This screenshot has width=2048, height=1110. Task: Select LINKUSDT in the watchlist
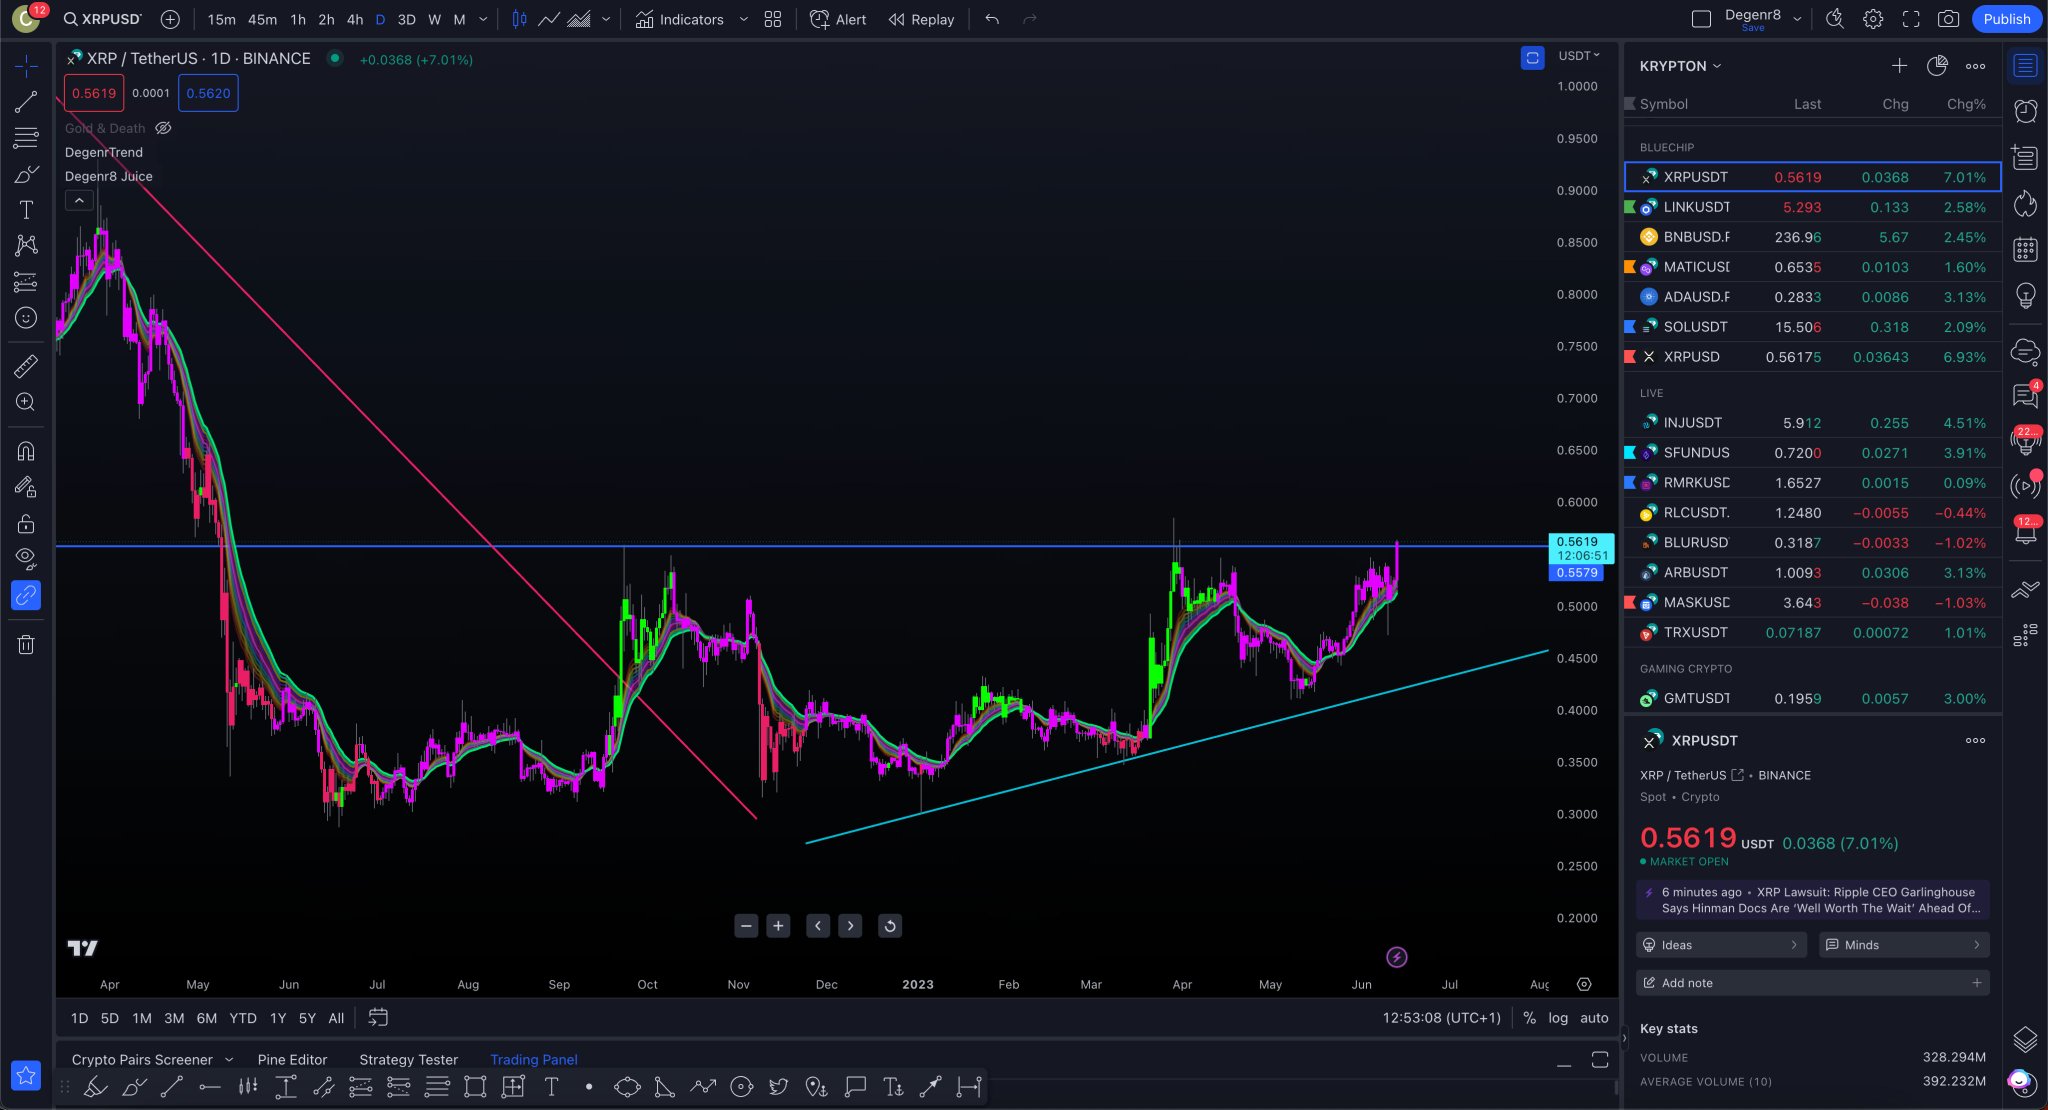click(1813, 207)
